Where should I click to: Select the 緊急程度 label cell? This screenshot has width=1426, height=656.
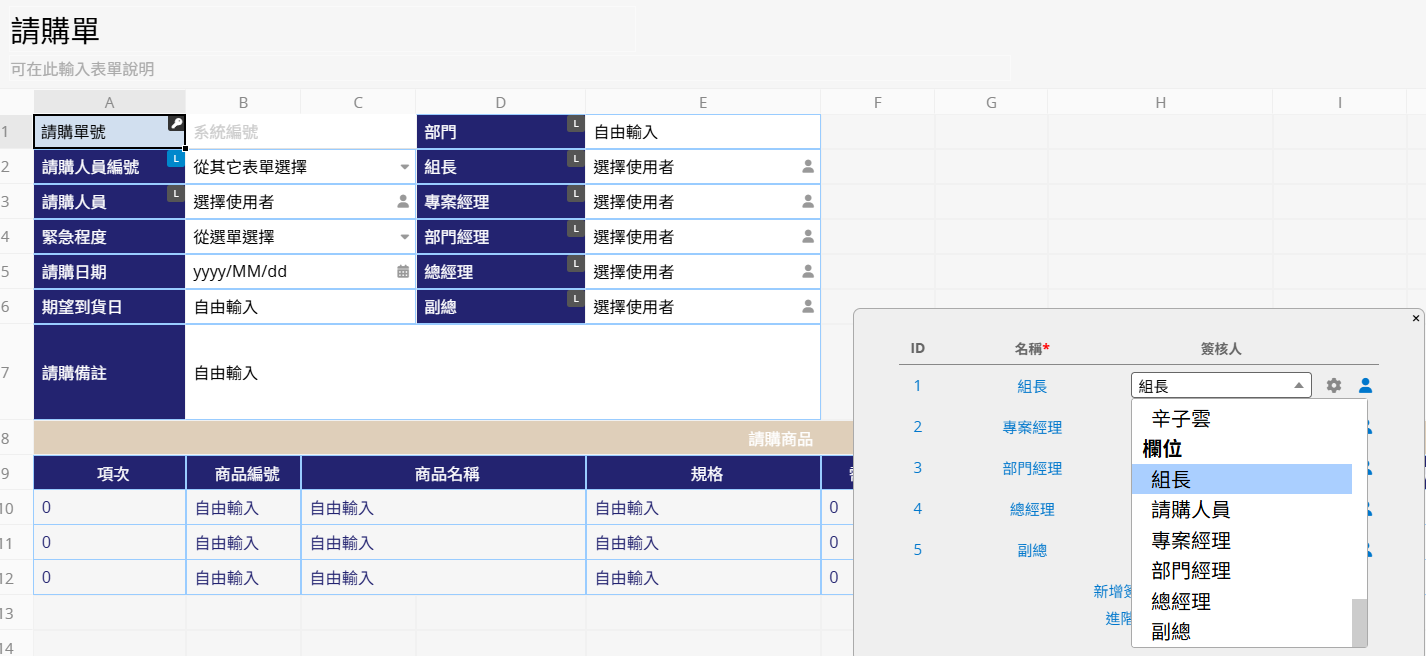[x=110, y=237]
